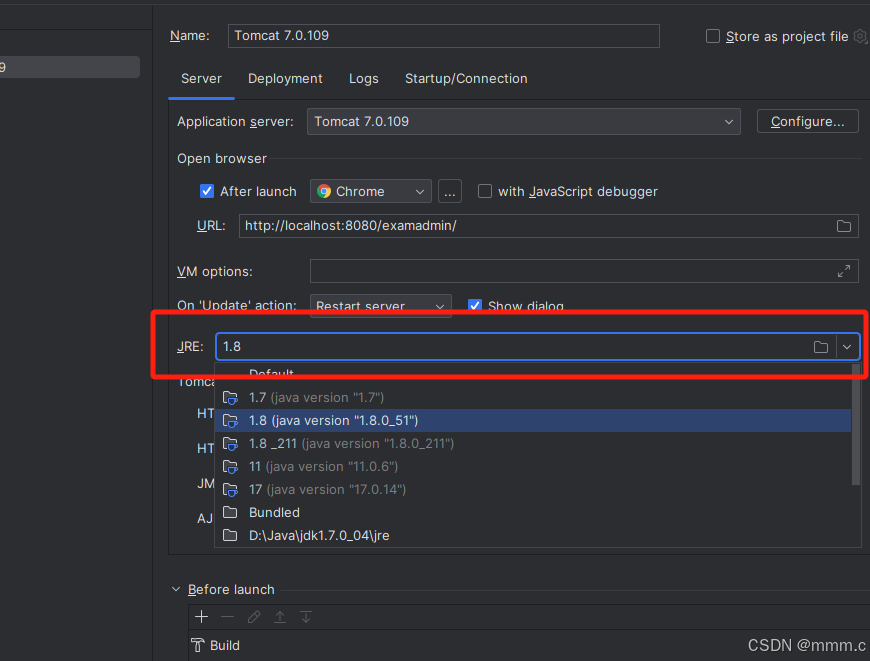Click the folder icon in the URL field
870x661 pixels.
pos(843,226)
